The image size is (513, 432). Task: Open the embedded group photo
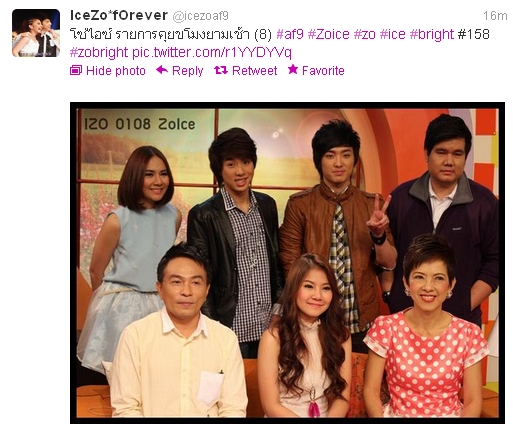click(287, 263)
